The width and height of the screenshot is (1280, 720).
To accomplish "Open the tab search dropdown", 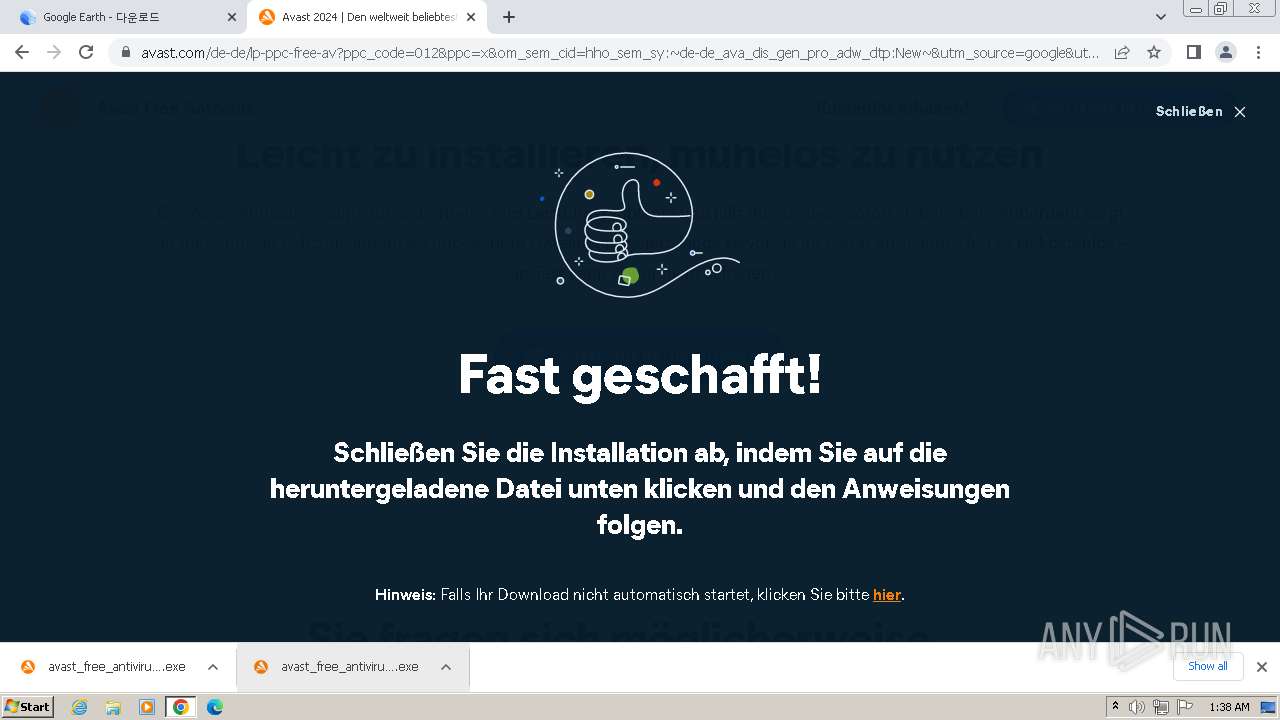I will pyautogui.click(x=1161, y=17).
